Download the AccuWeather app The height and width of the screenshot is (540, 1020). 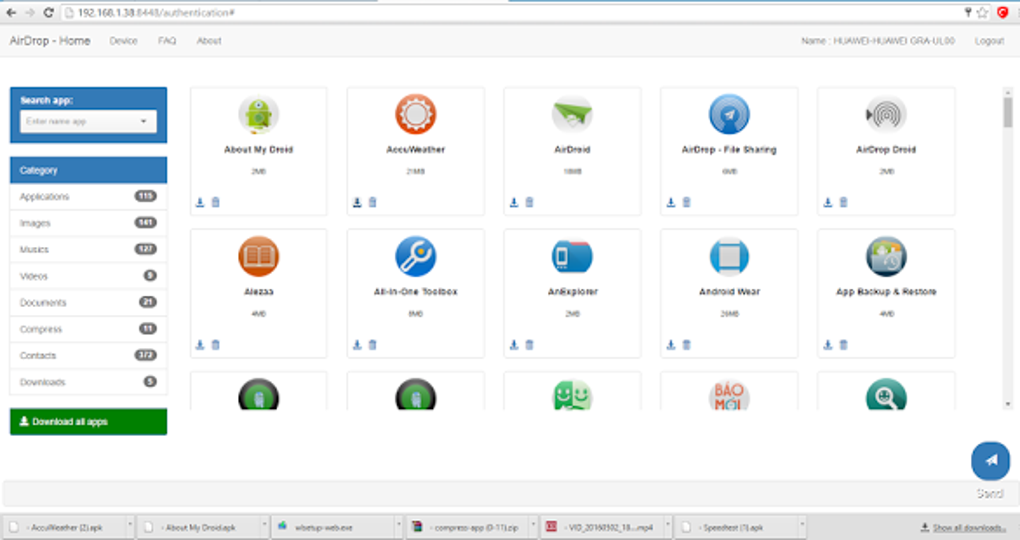click(357, 202)
